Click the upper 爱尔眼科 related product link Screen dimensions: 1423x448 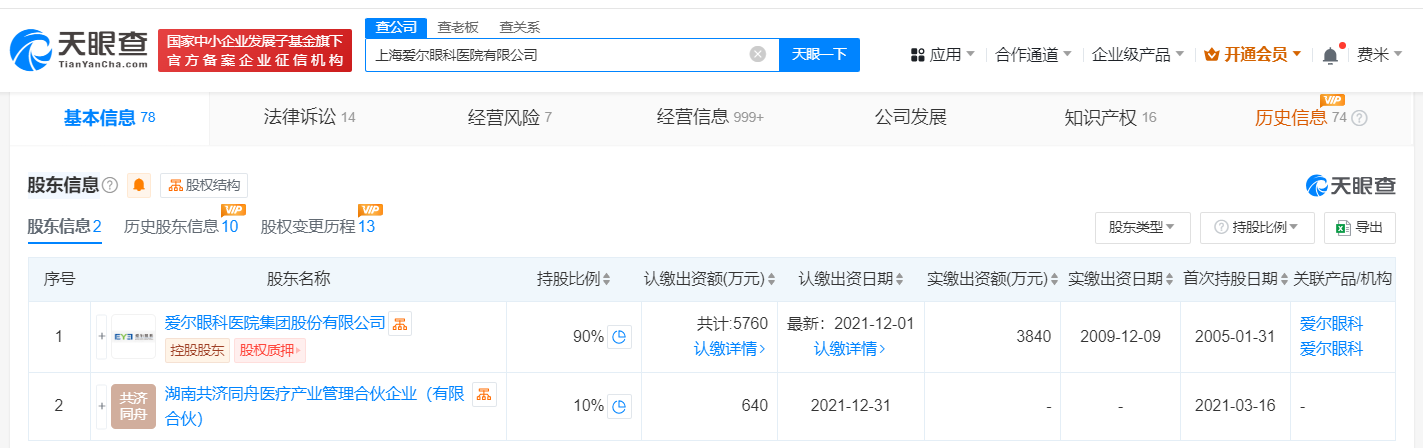[x=1331, y=324]
